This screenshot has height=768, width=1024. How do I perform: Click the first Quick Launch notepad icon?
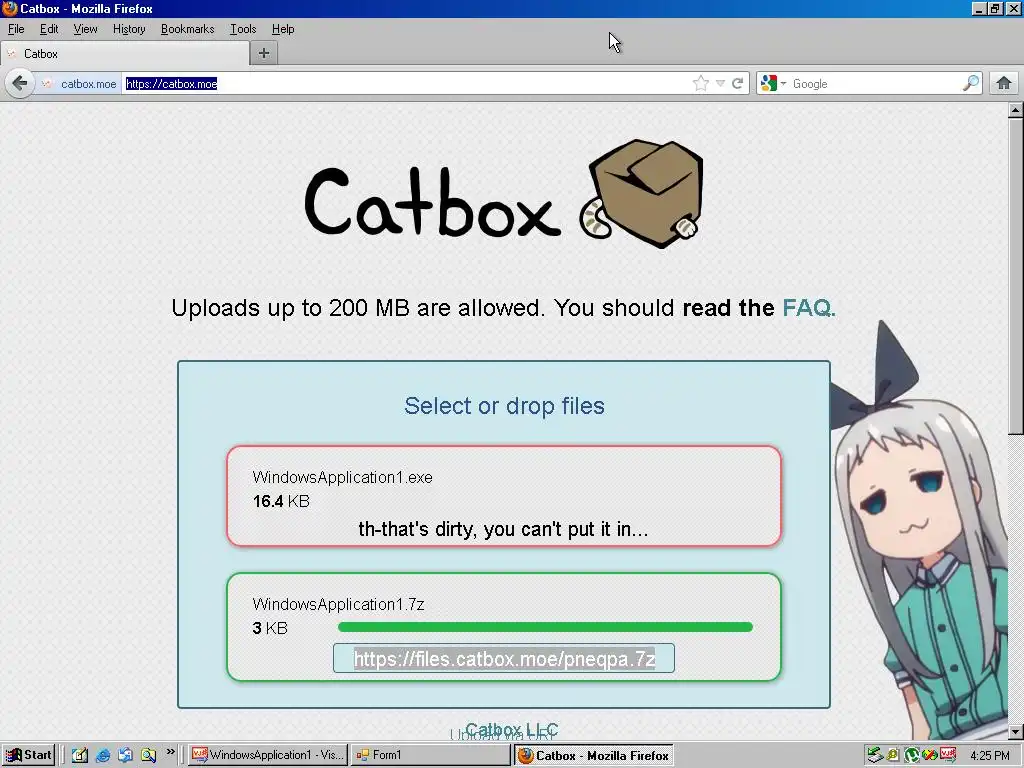pyautogui.click(x=80, y=755)
